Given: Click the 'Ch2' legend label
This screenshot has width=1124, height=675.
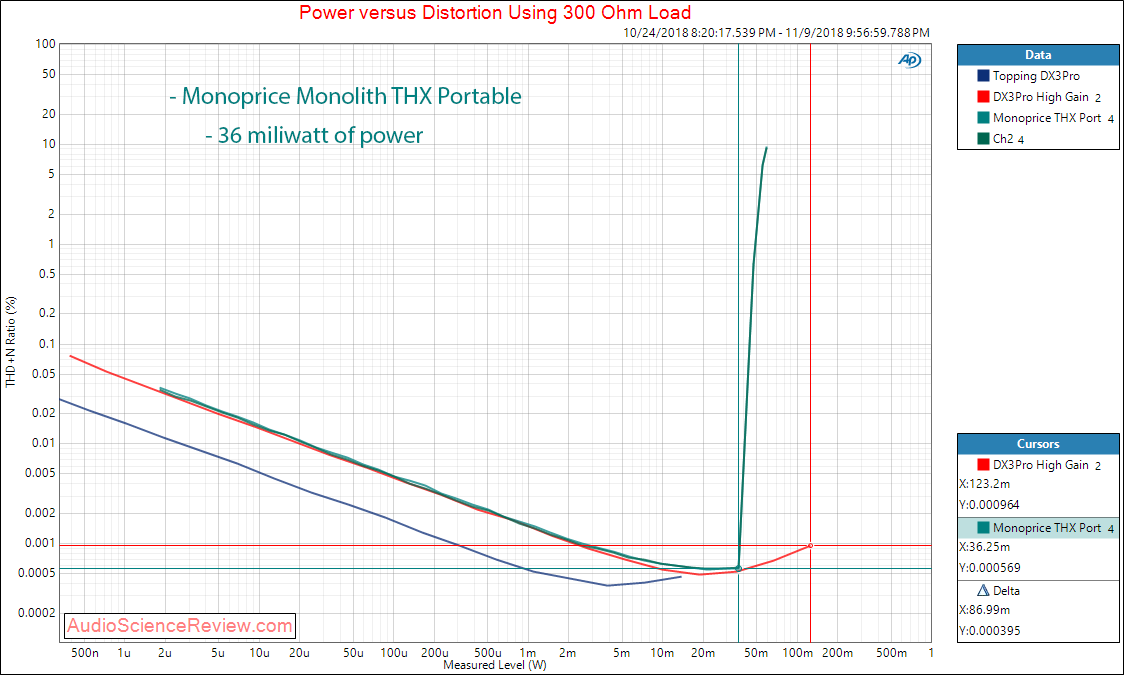Looking at the screenshot, I should coord(1003,138).
